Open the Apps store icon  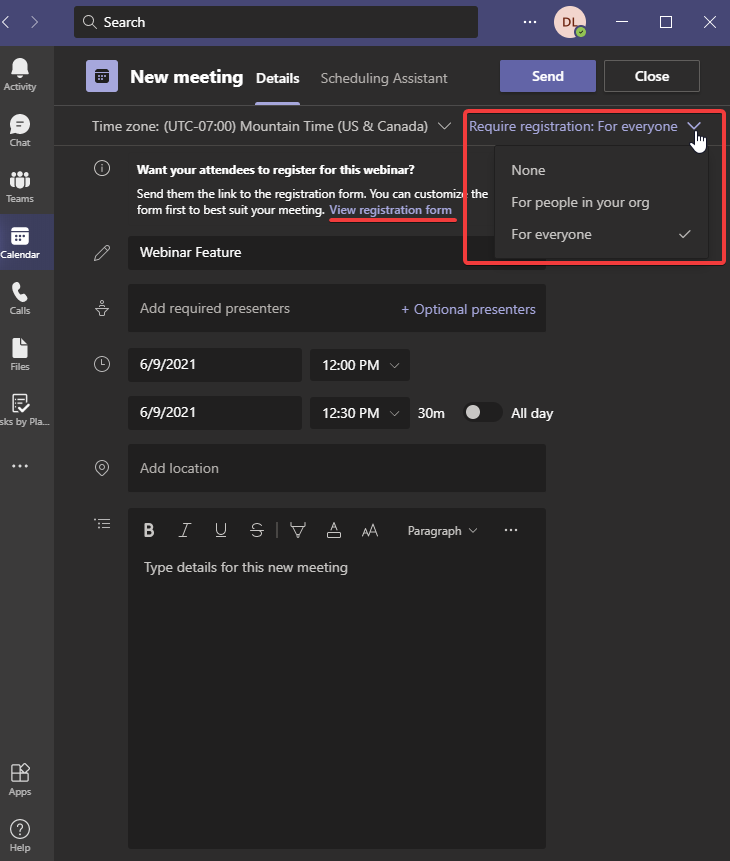[20, 779]
